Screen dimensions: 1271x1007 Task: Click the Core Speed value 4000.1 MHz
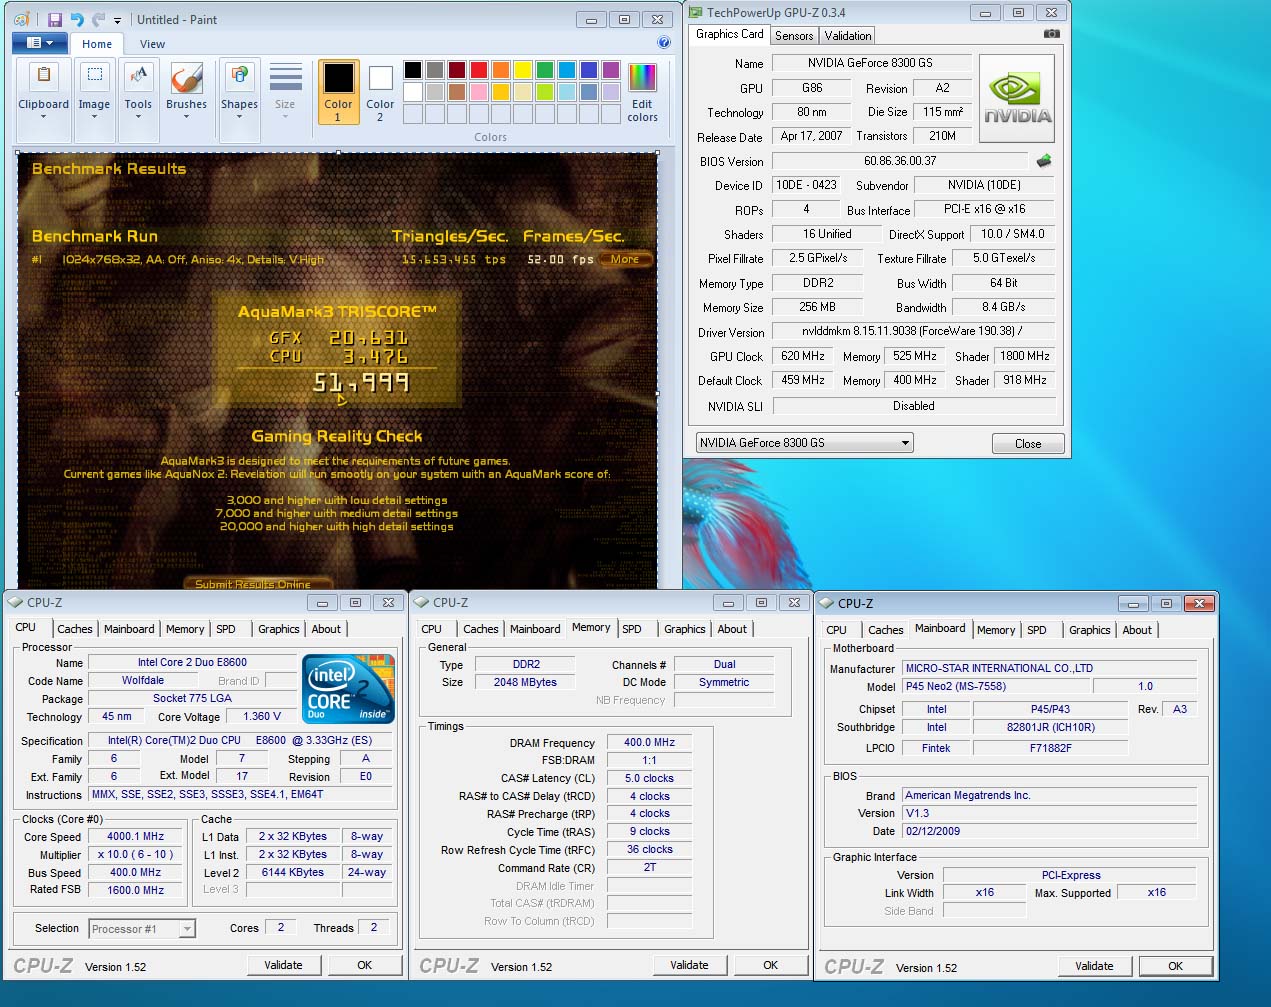tap(135, 837)
